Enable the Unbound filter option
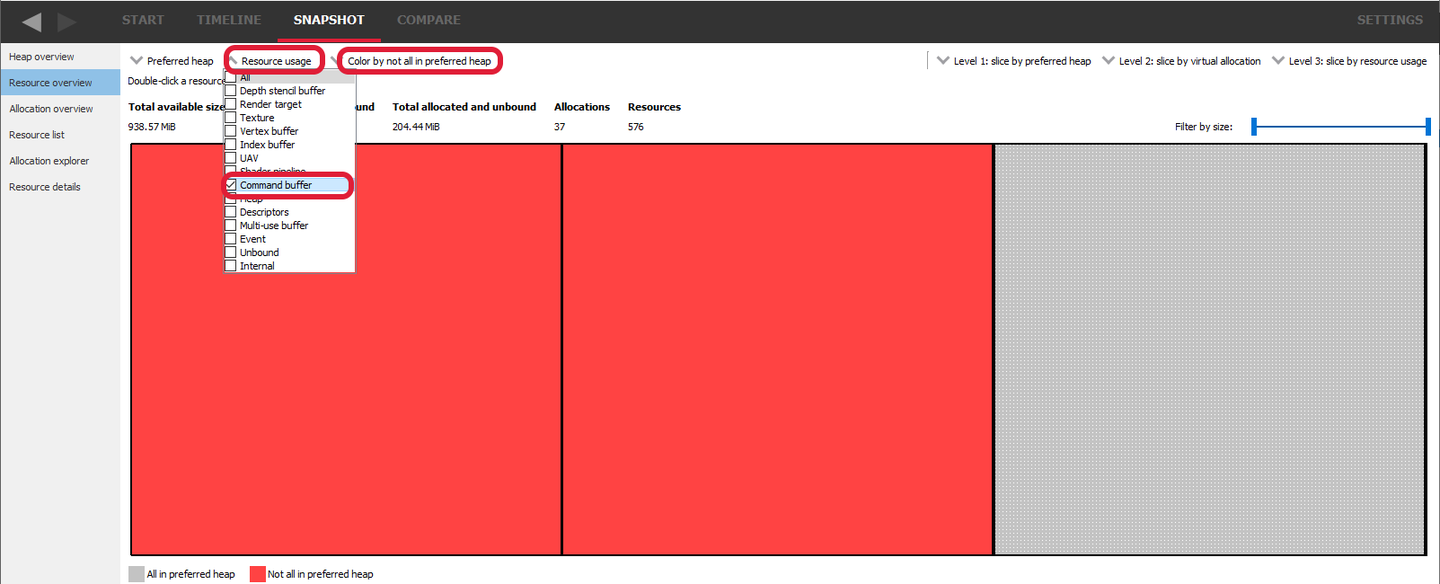Screen dimensions: 1440x584 click(230, 252)
